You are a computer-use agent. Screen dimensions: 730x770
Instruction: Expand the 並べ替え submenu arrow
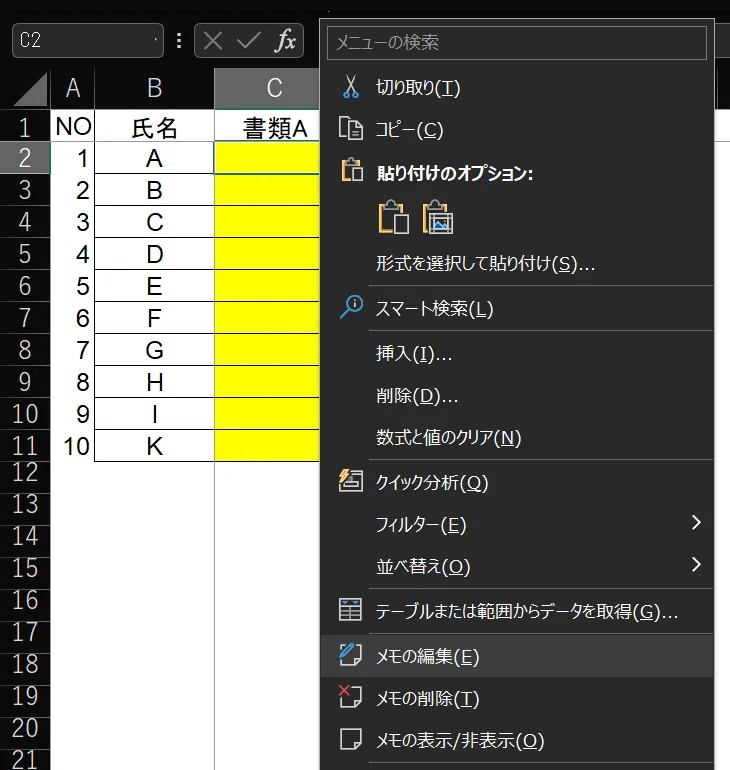point(696,564)
